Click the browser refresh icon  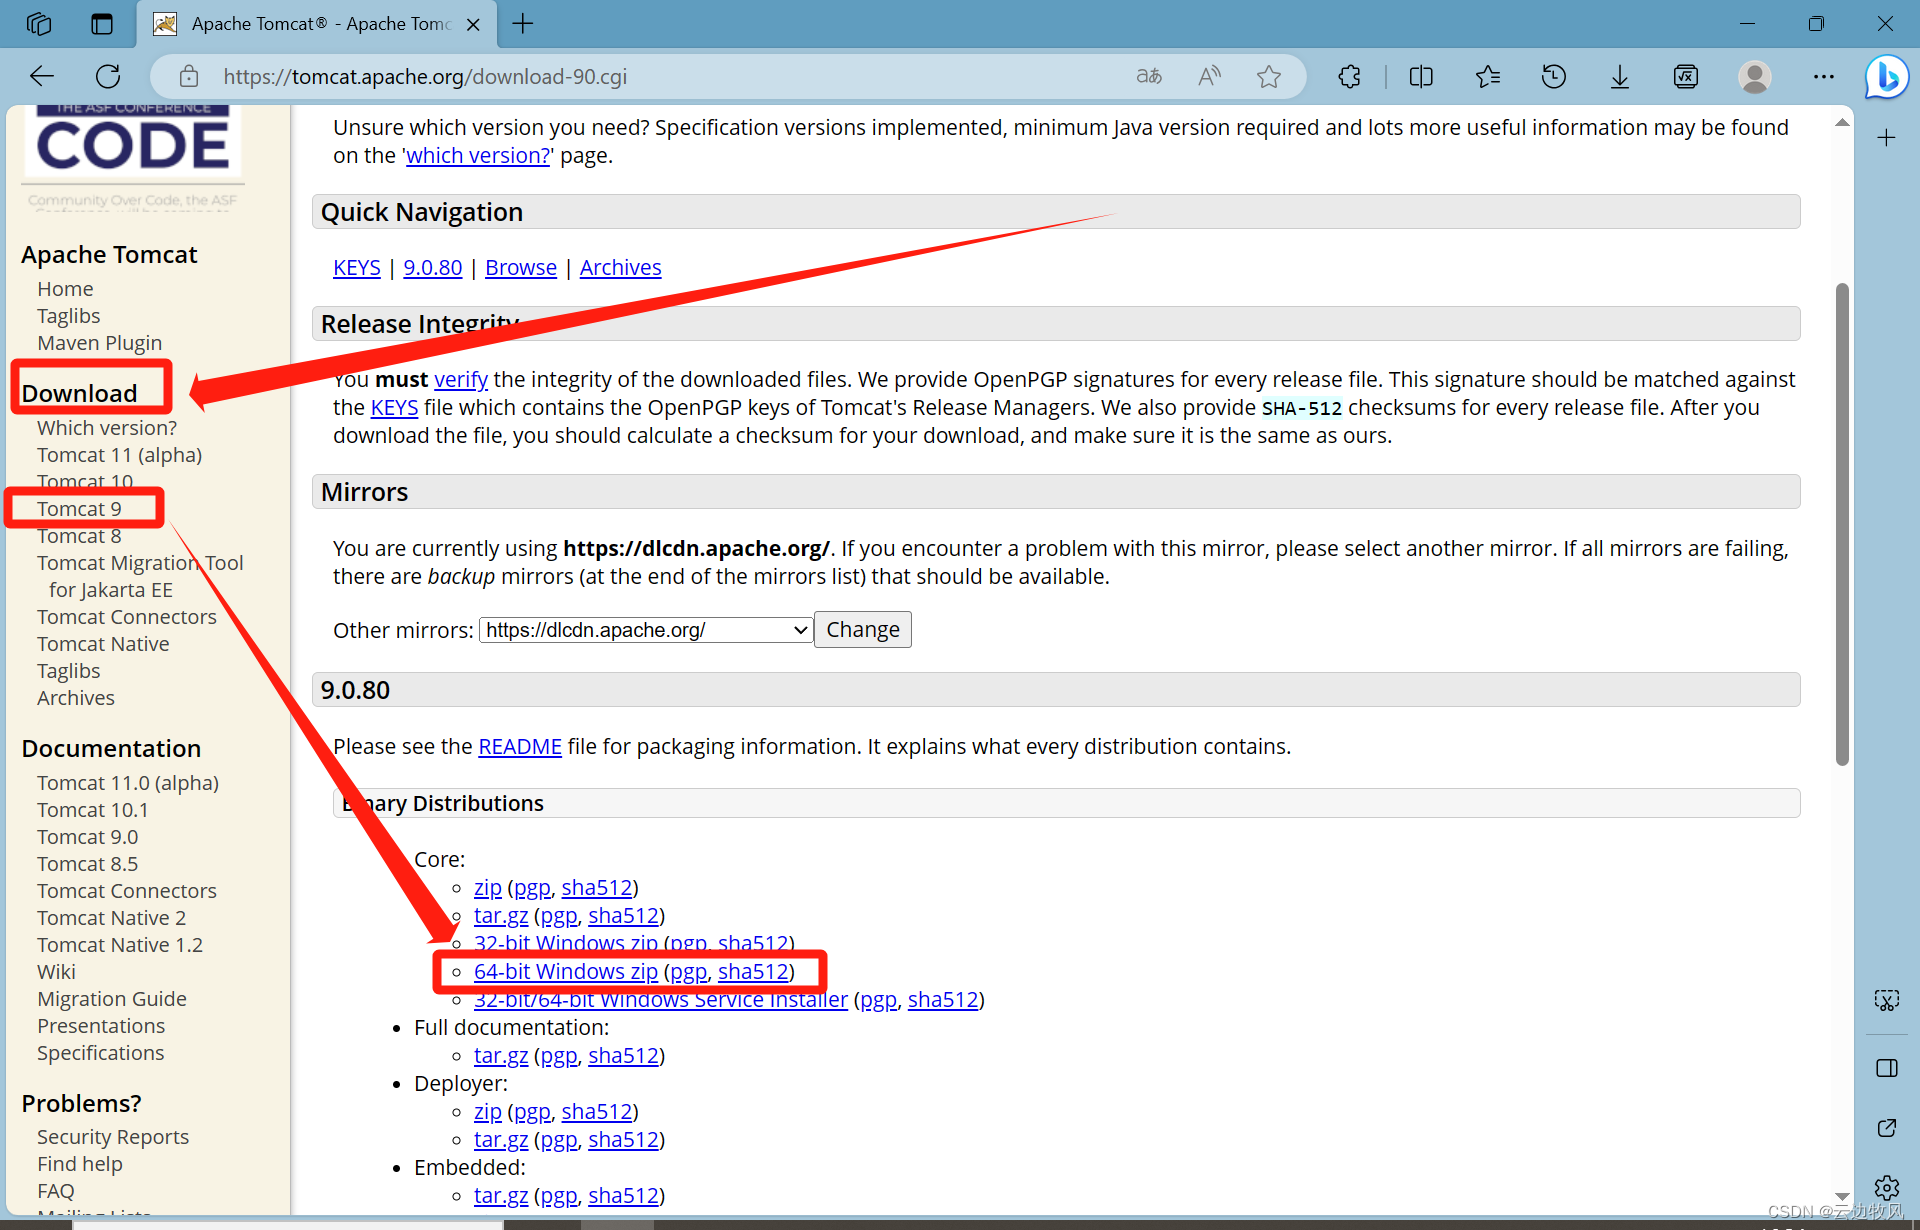tap(108, 76)
